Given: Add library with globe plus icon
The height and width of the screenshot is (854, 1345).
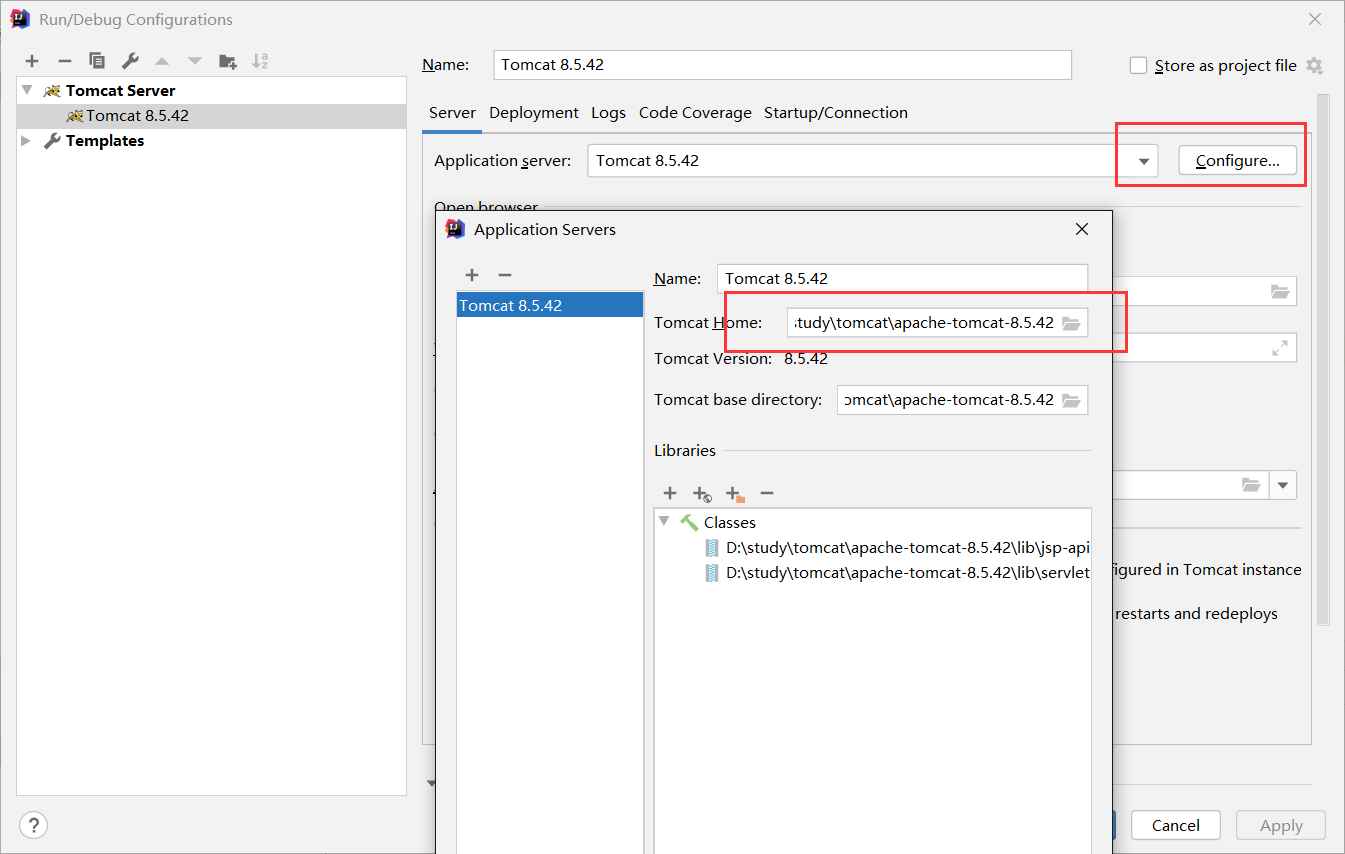Looking at the screenshot, I should [x=702, y=494].
